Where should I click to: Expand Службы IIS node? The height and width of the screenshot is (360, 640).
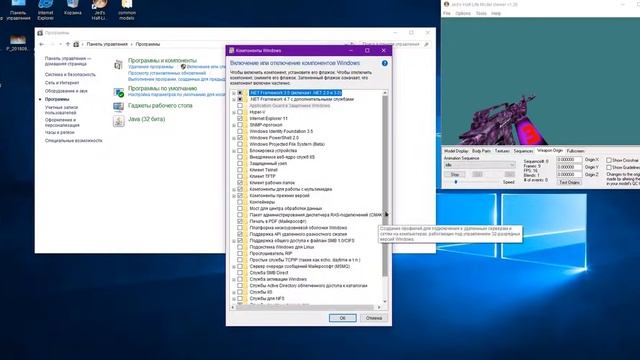[234, 292]
